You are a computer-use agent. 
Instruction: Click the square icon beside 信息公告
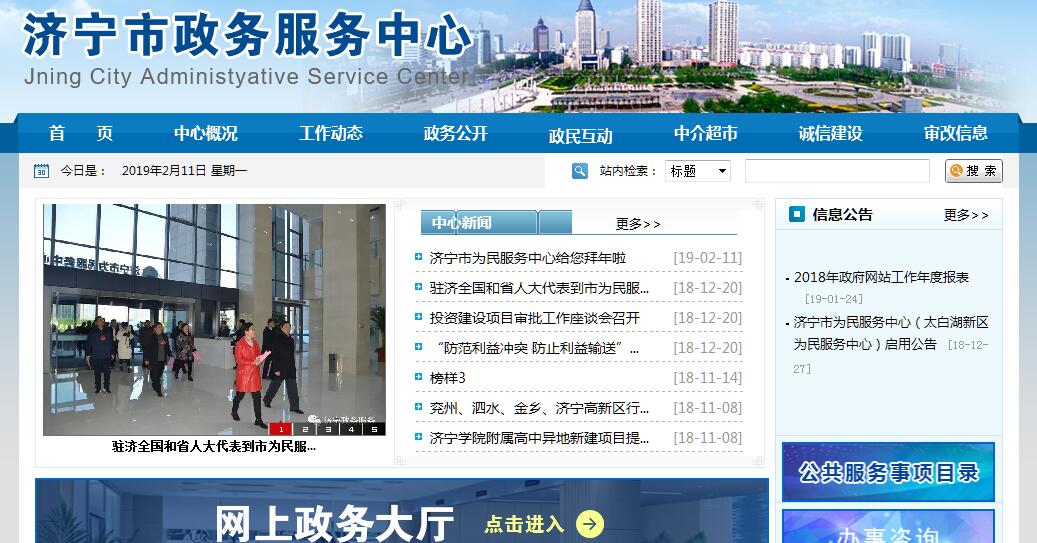(796, 214)
